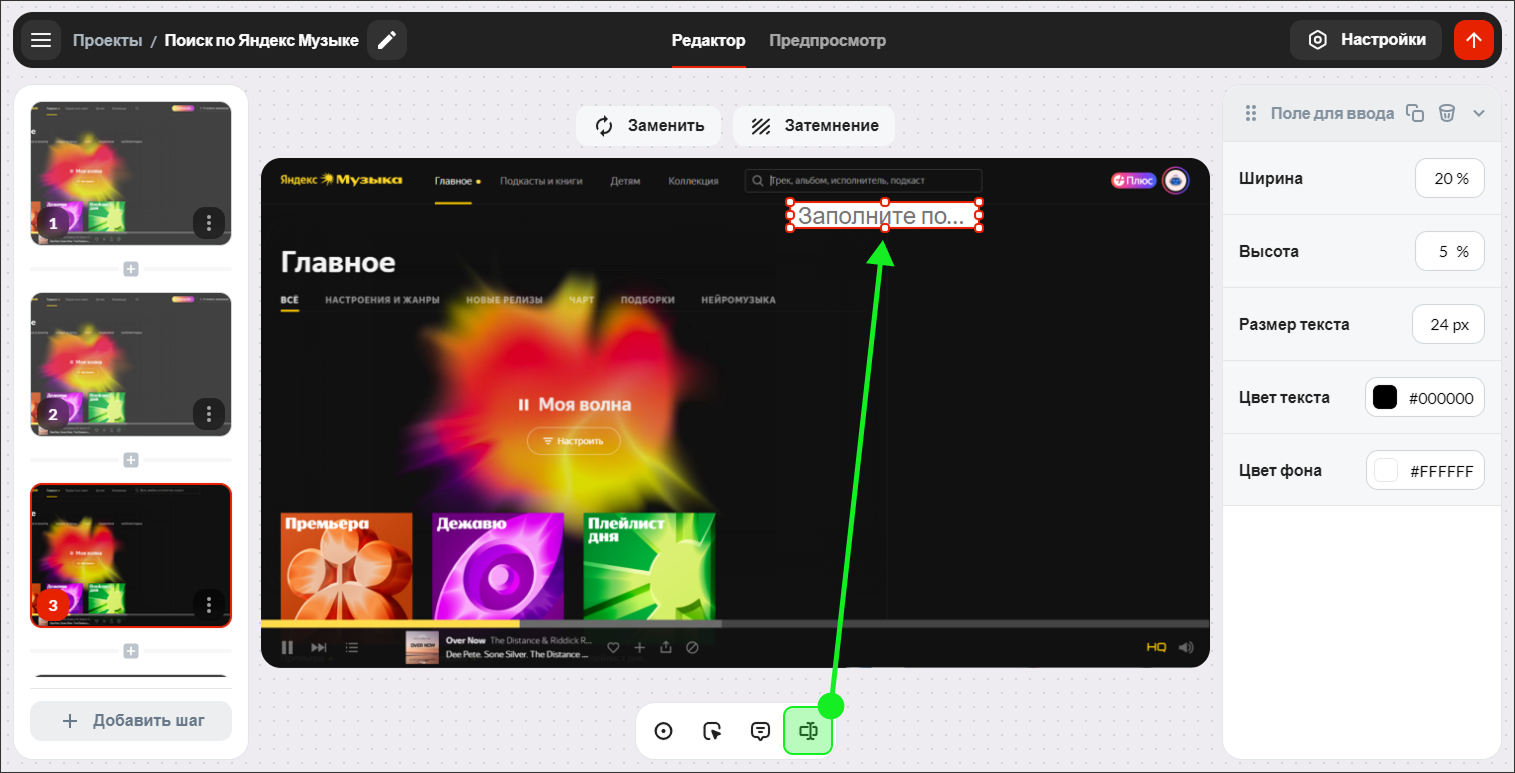The height and width of the screenshot is (773, 1515).
Task: Click the Ширина value field
Action: click(x=1450, y=179)
